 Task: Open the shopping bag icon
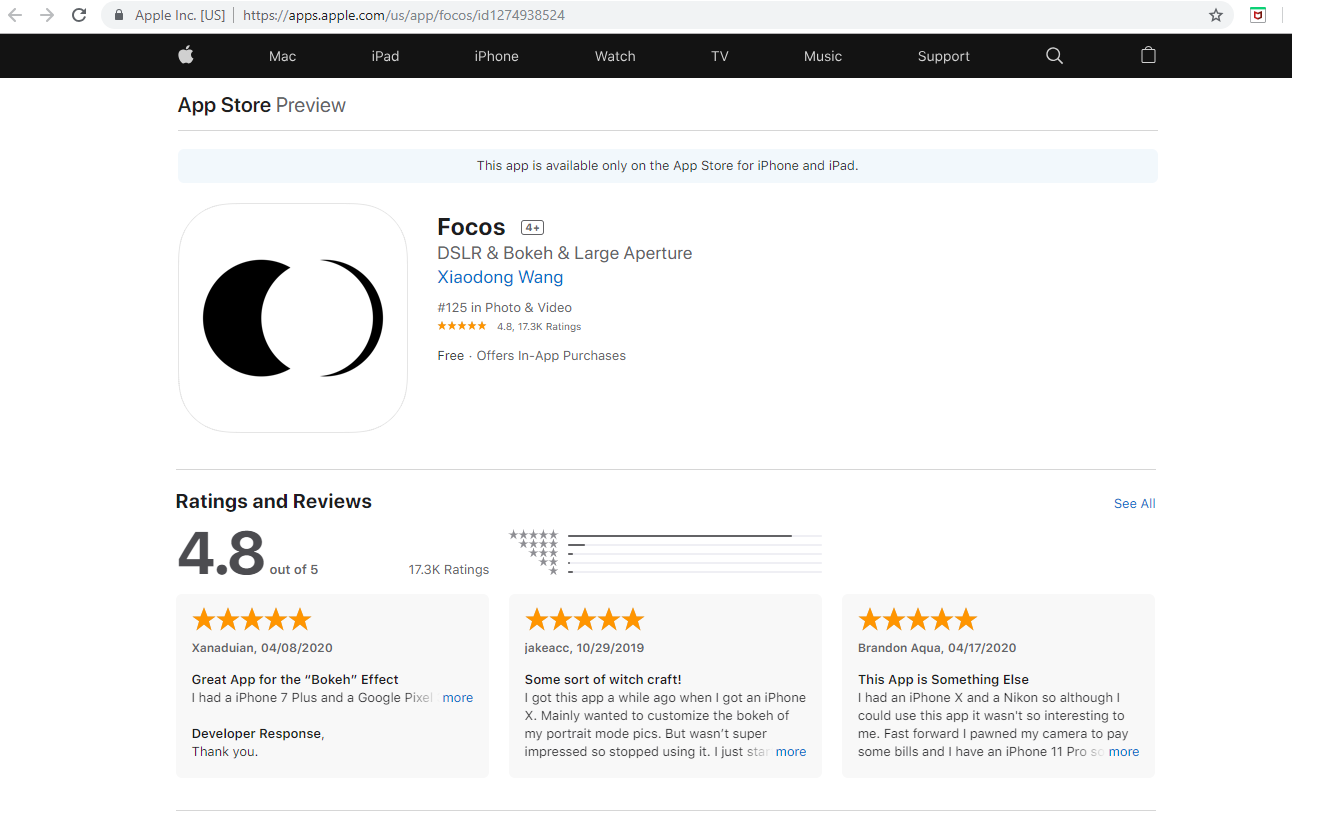tap(1148, 55)
